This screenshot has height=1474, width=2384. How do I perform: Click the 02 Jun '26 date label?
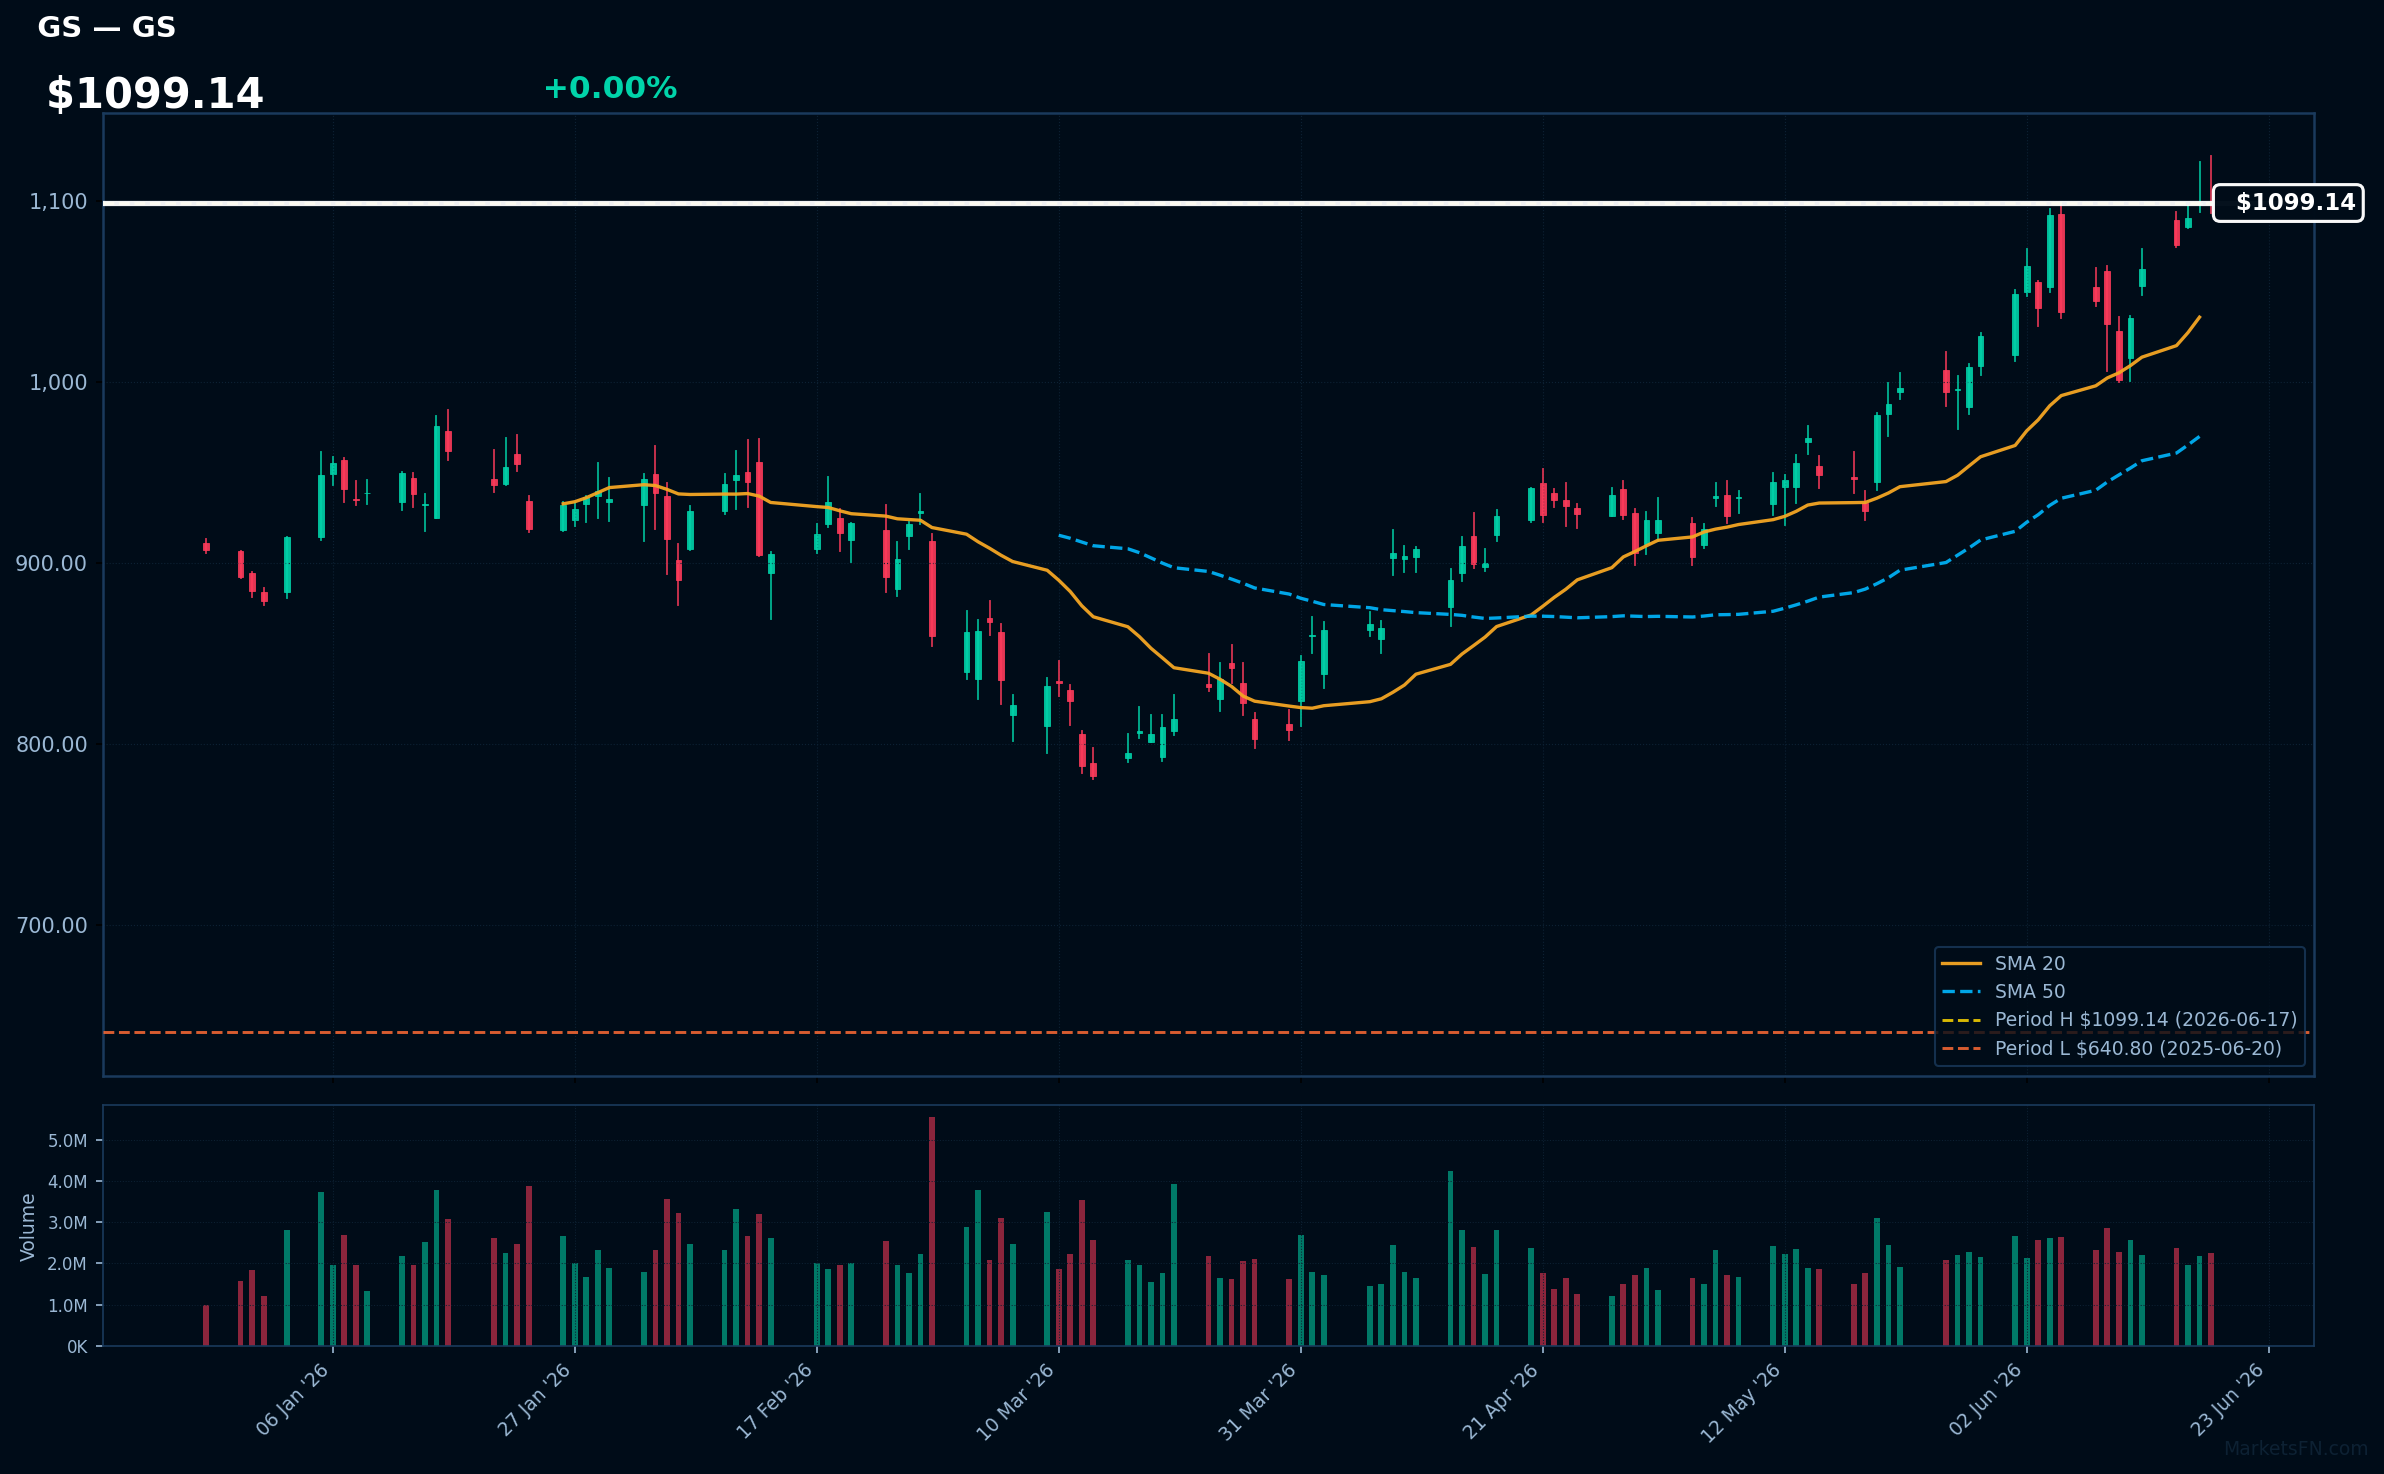click(1986, 1400)
